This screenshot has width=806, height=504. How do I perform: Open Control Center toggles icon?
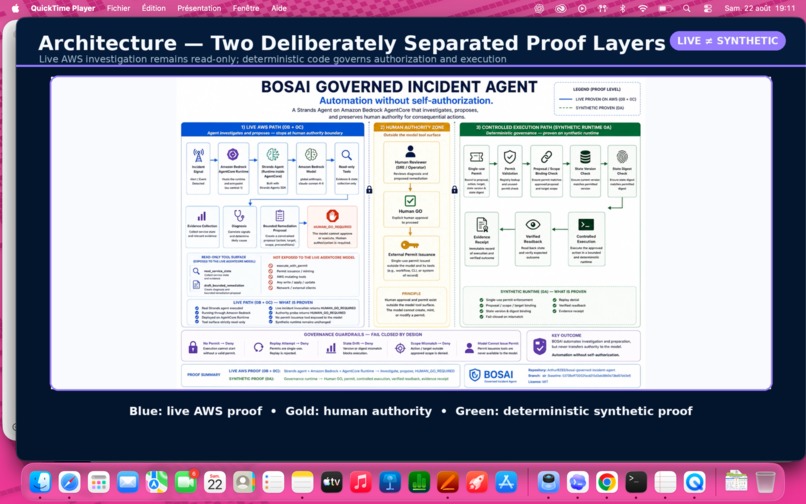coord(708,8)
